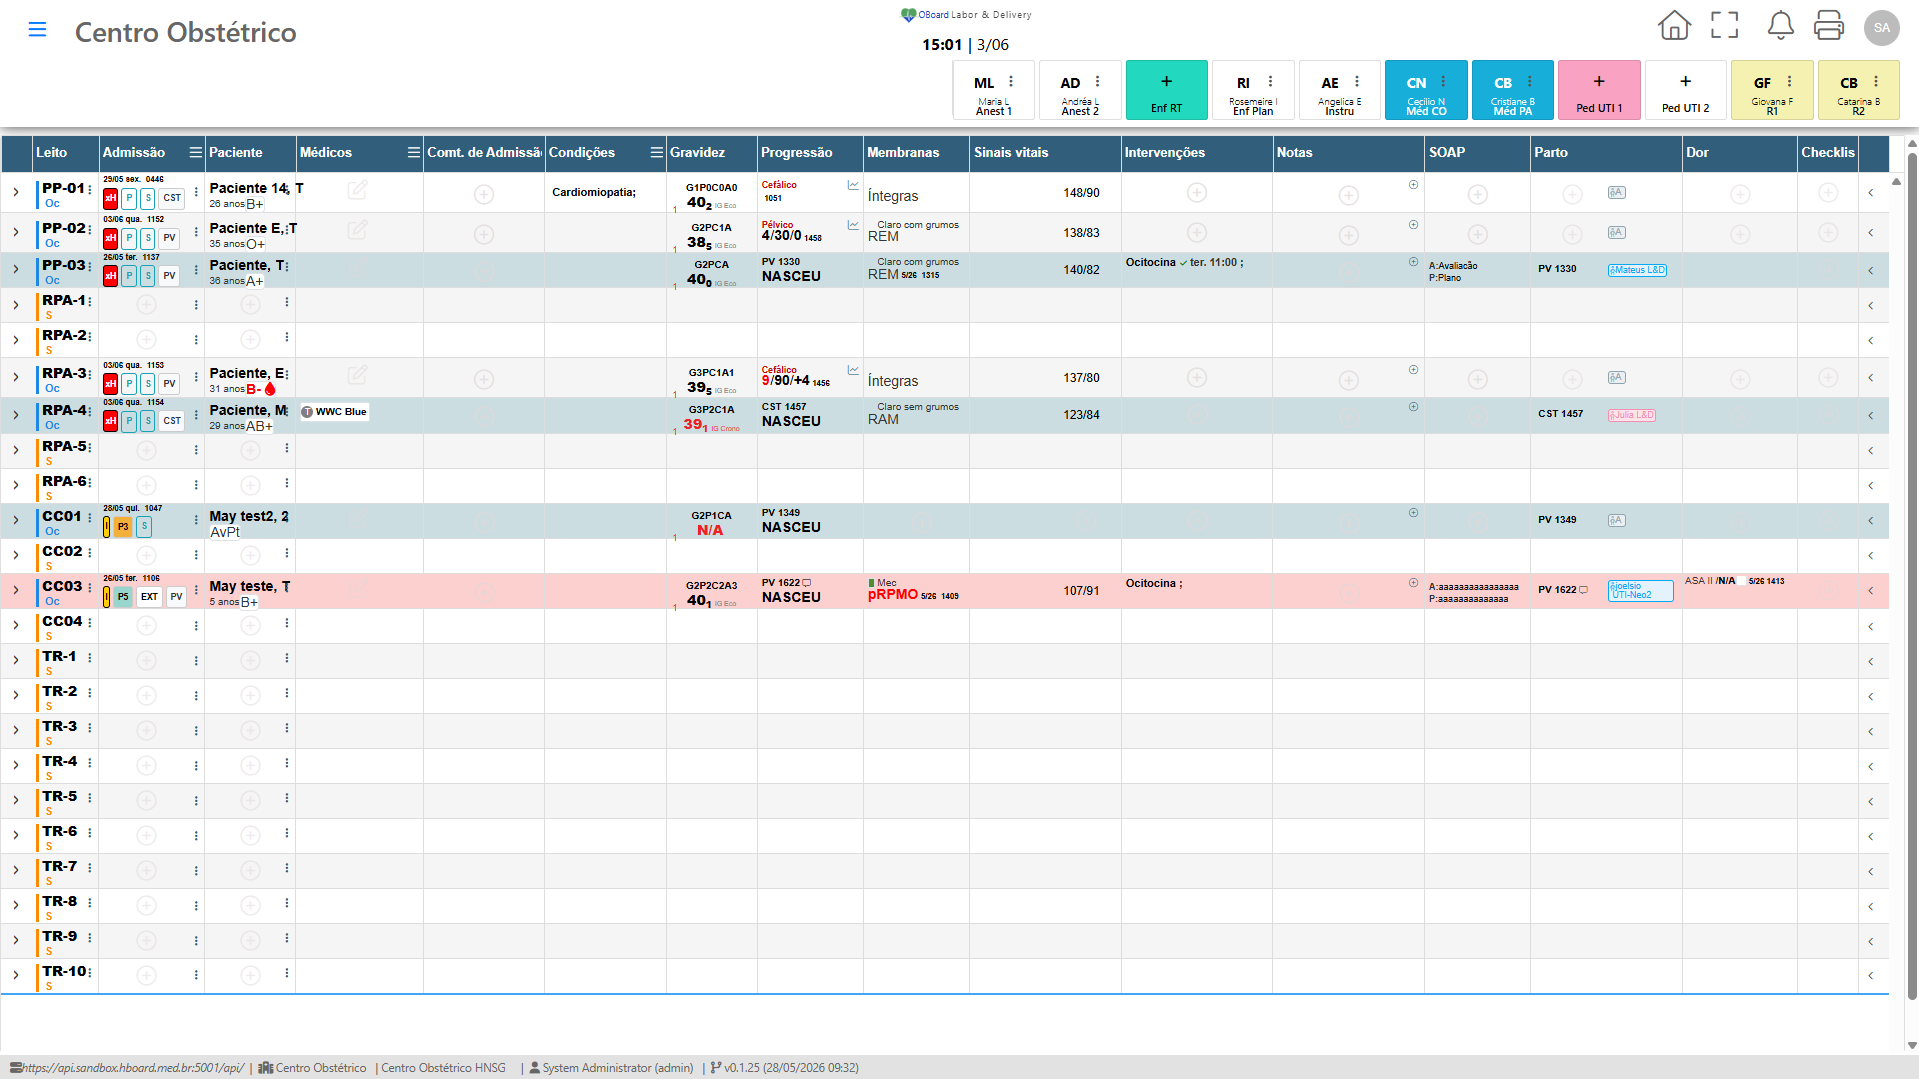The image size is (1919, 1079).
Task: Click vitals 148/90 for PP-01
Action: pyautogui.click(x=1080, y=193)
